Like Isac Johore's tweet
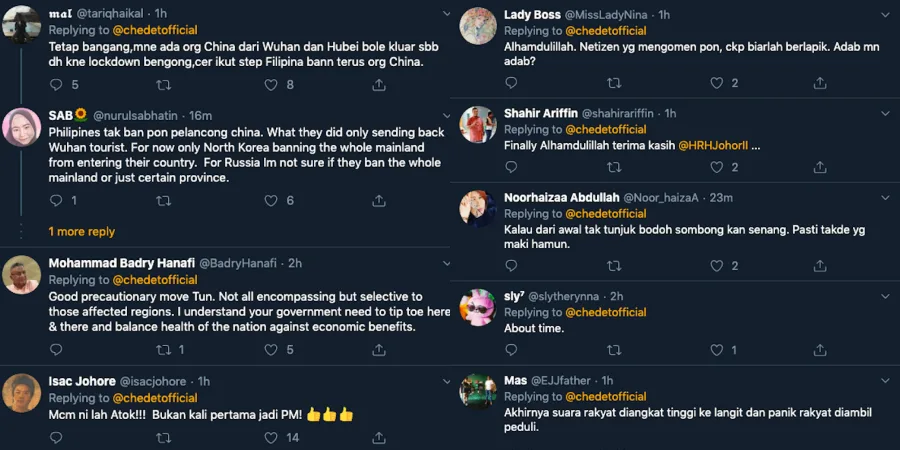The image size is (900, 450). point(270,437)
